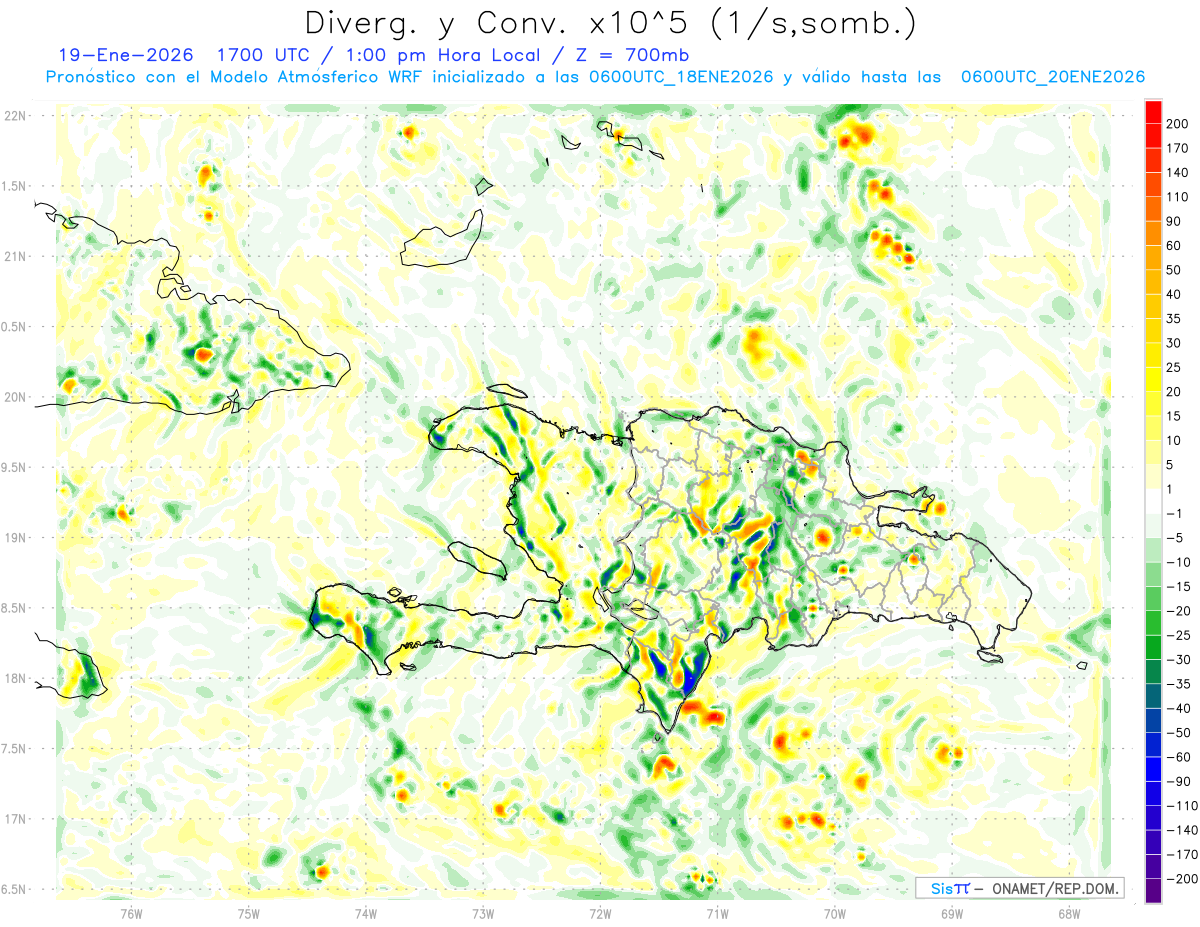The image size is (1200, 927).
Task: Click the longitude label '75W'
Action: pos(249,913)
